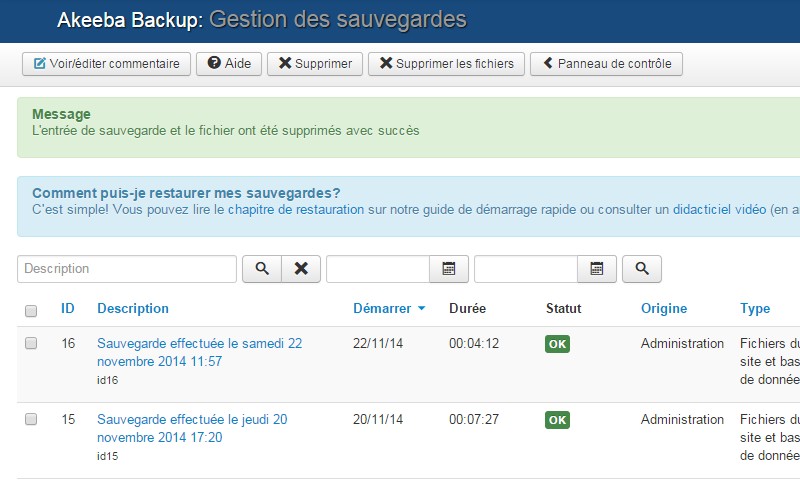Check the box for backup 15
The image size is (800, 500).
(31, 419)
